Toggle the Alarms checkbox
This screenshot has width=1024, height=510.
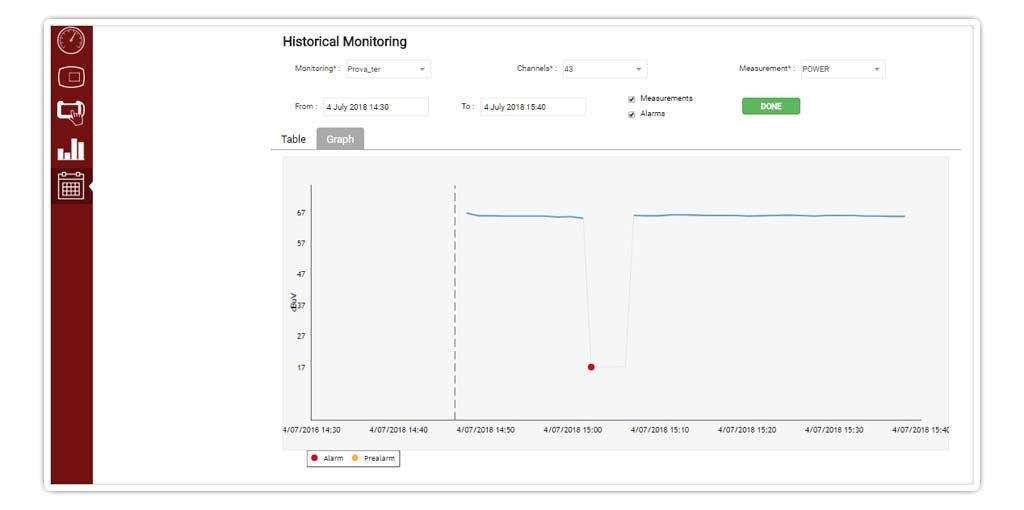pos(632,115)
